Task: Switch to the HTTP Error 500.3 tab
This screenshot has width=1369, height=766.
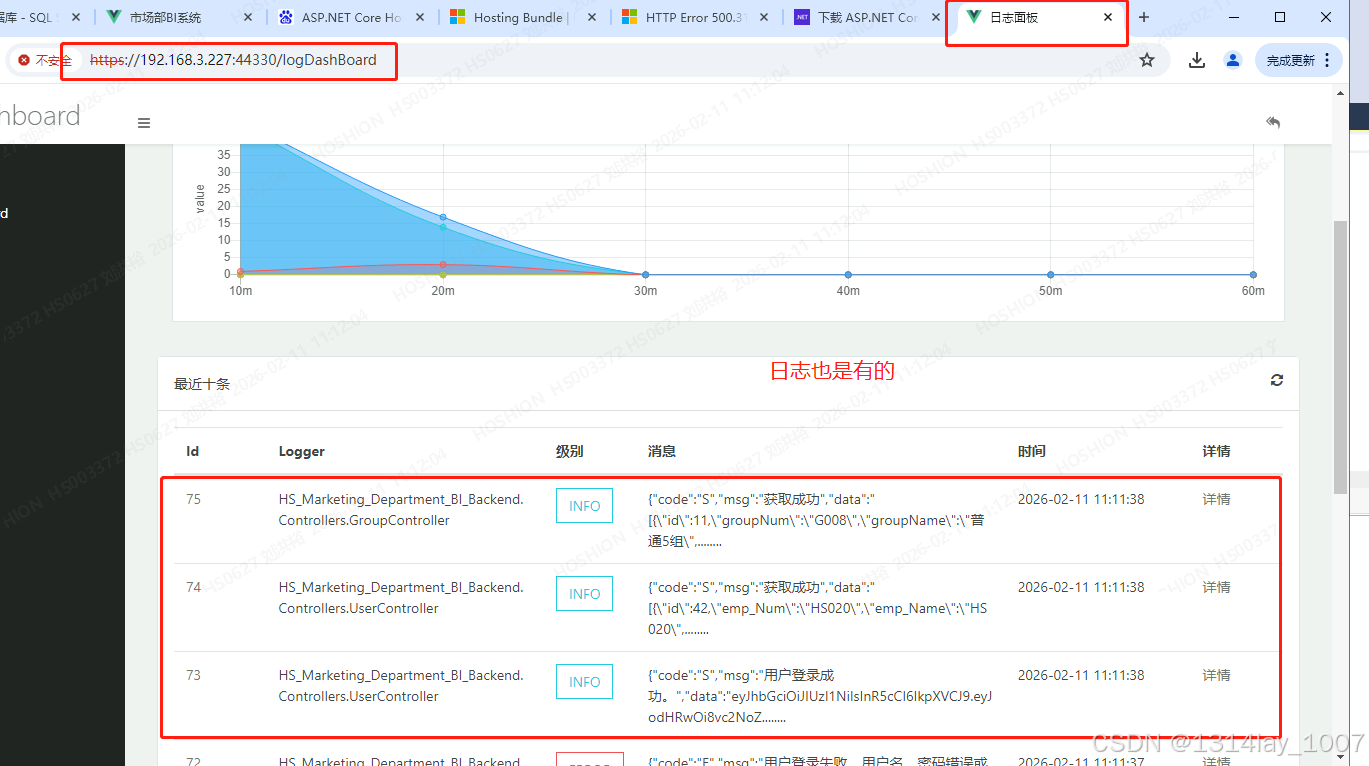Action: 695,17
